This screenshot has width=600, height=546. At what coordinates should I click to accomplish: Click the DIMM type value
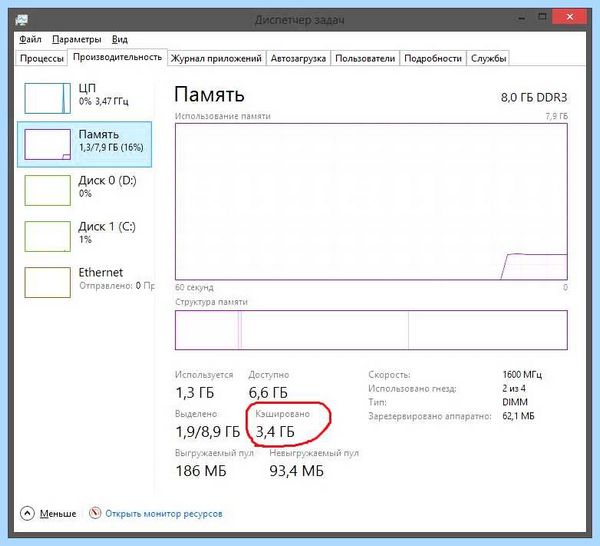coord(515,402)
